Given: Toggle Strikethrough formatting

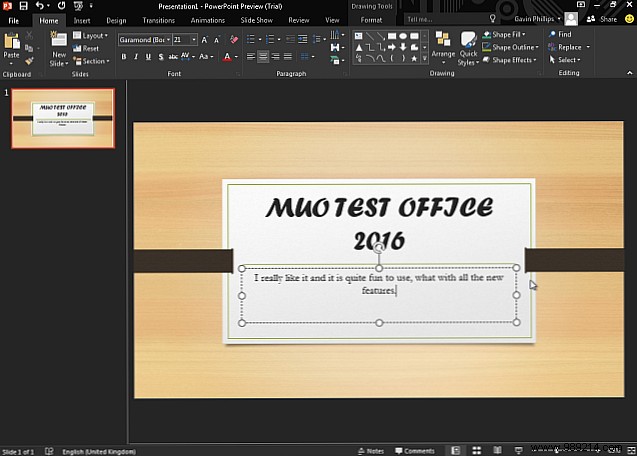Looking at the screenshot, I should pos(173,57).
